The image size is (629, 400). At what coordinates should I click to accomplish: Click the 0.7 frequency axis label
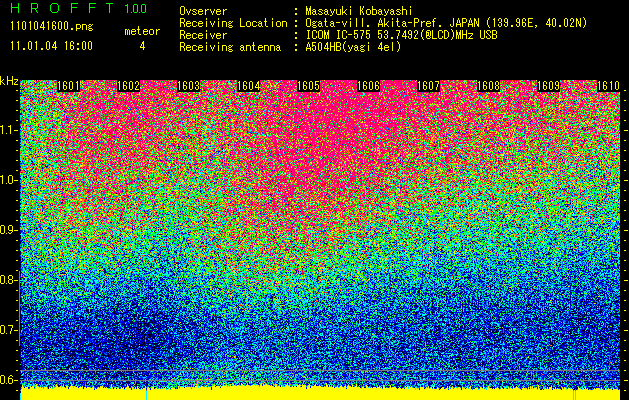(x=8, y=330)
